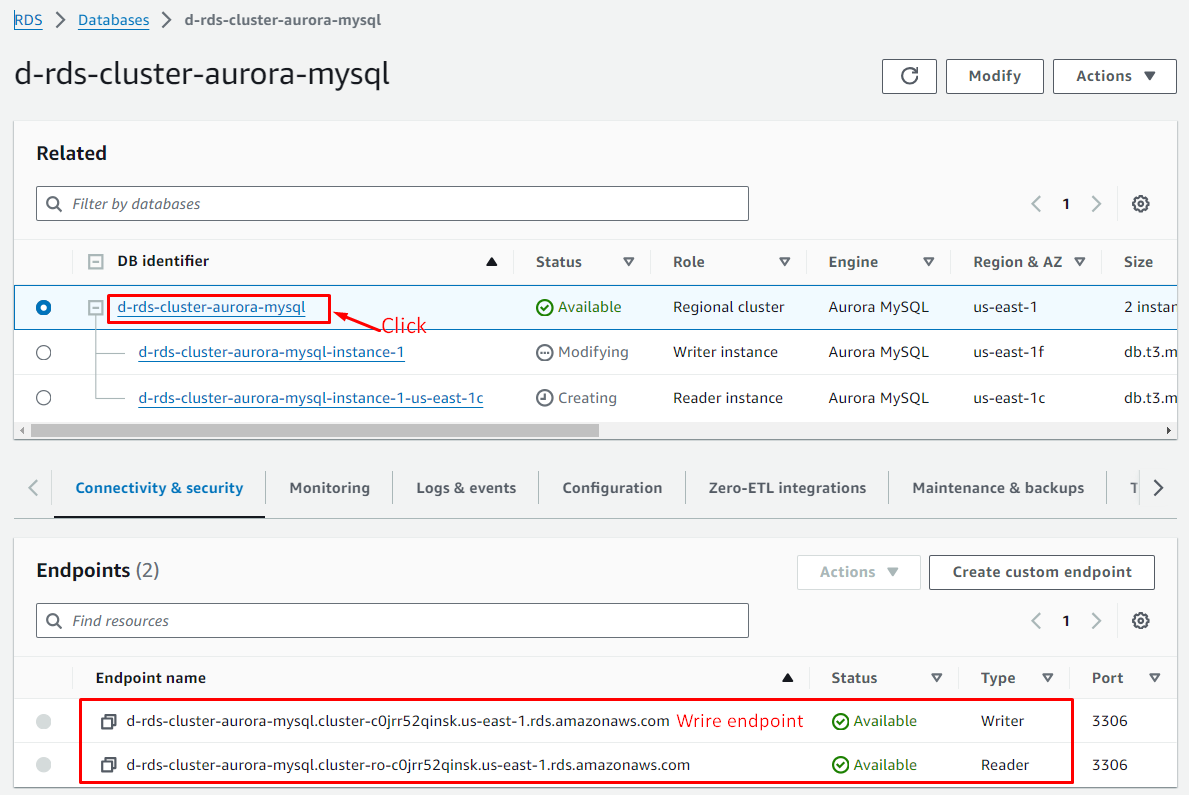
Task: Open the top Actions dropdown
Action: pos(1114,76)
